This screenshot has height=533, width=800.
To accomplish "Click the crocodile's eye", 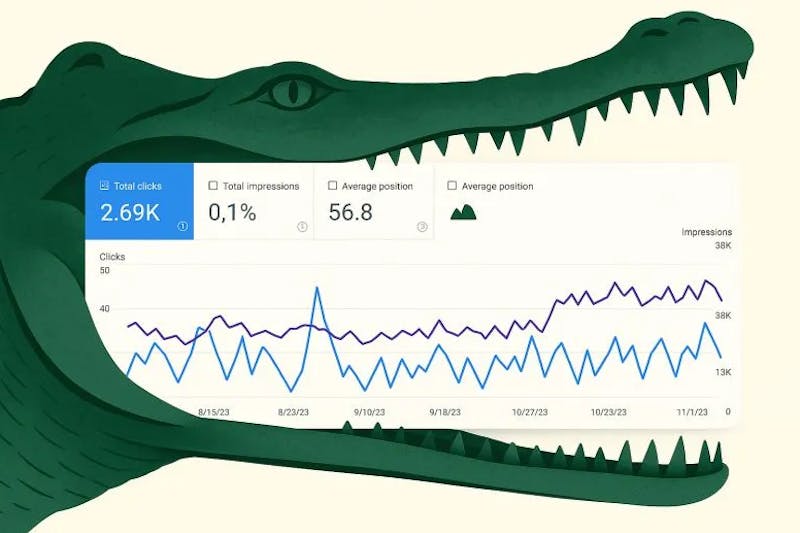I will [x=293, y=92].
